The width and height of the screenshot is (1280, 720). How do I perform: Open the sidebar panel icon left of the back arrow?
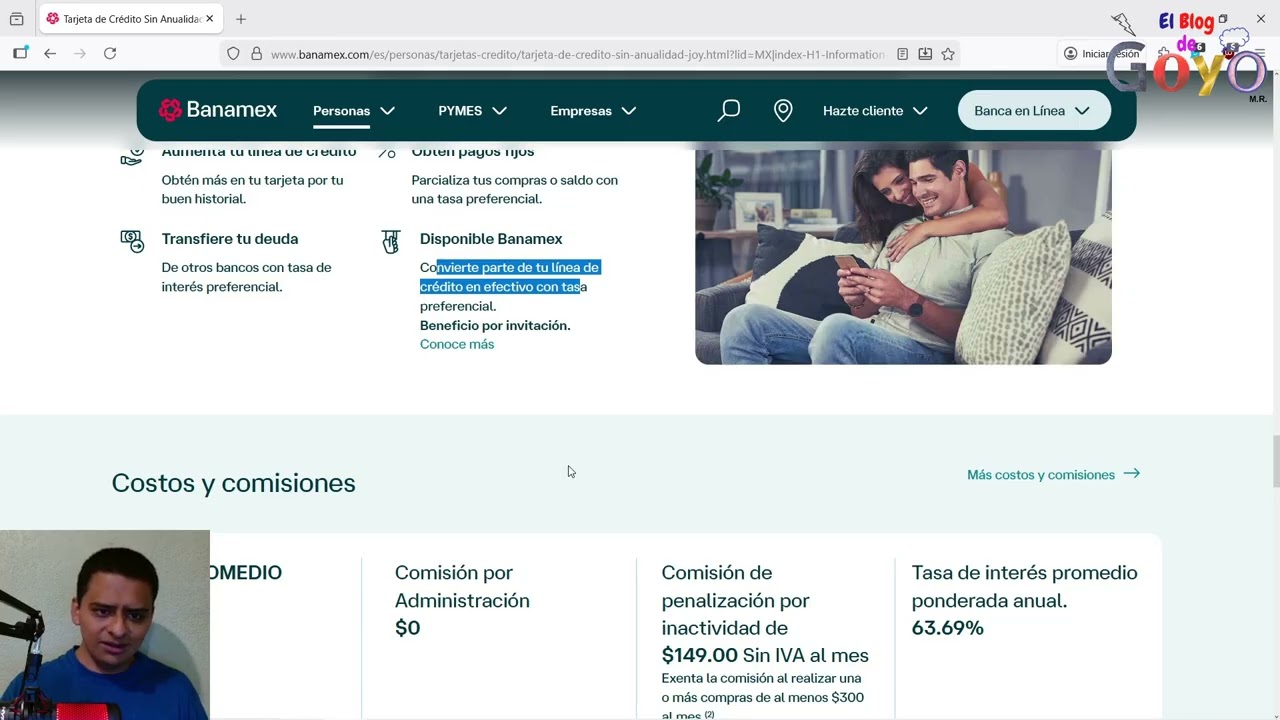20,54
